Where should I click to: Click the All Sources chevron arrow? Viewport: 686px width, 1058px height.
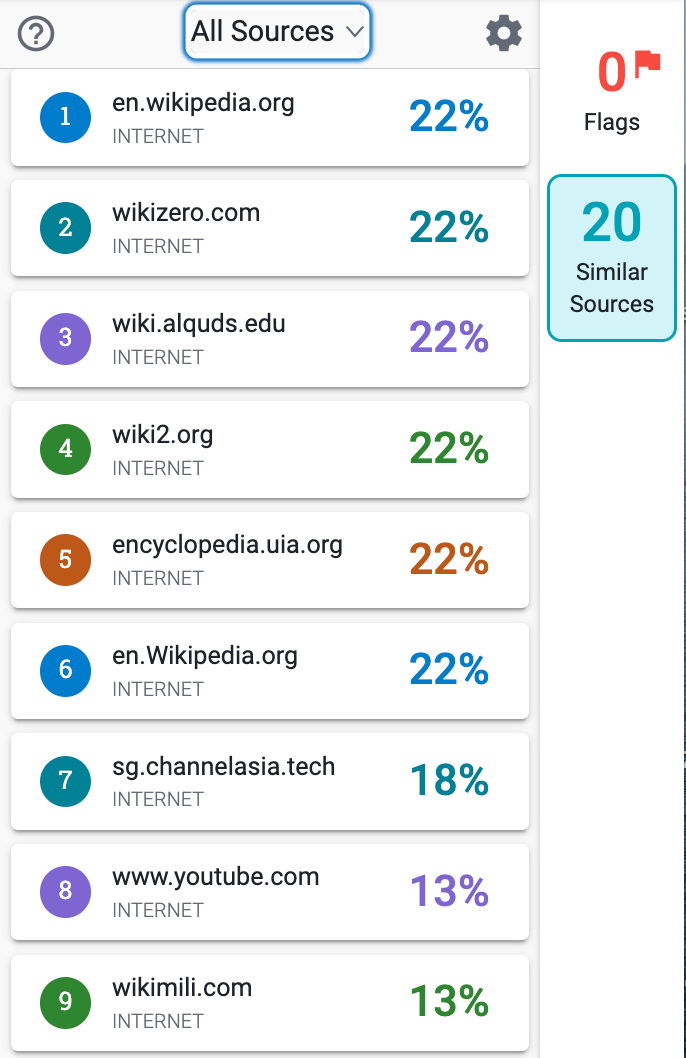tap(355, 32)
